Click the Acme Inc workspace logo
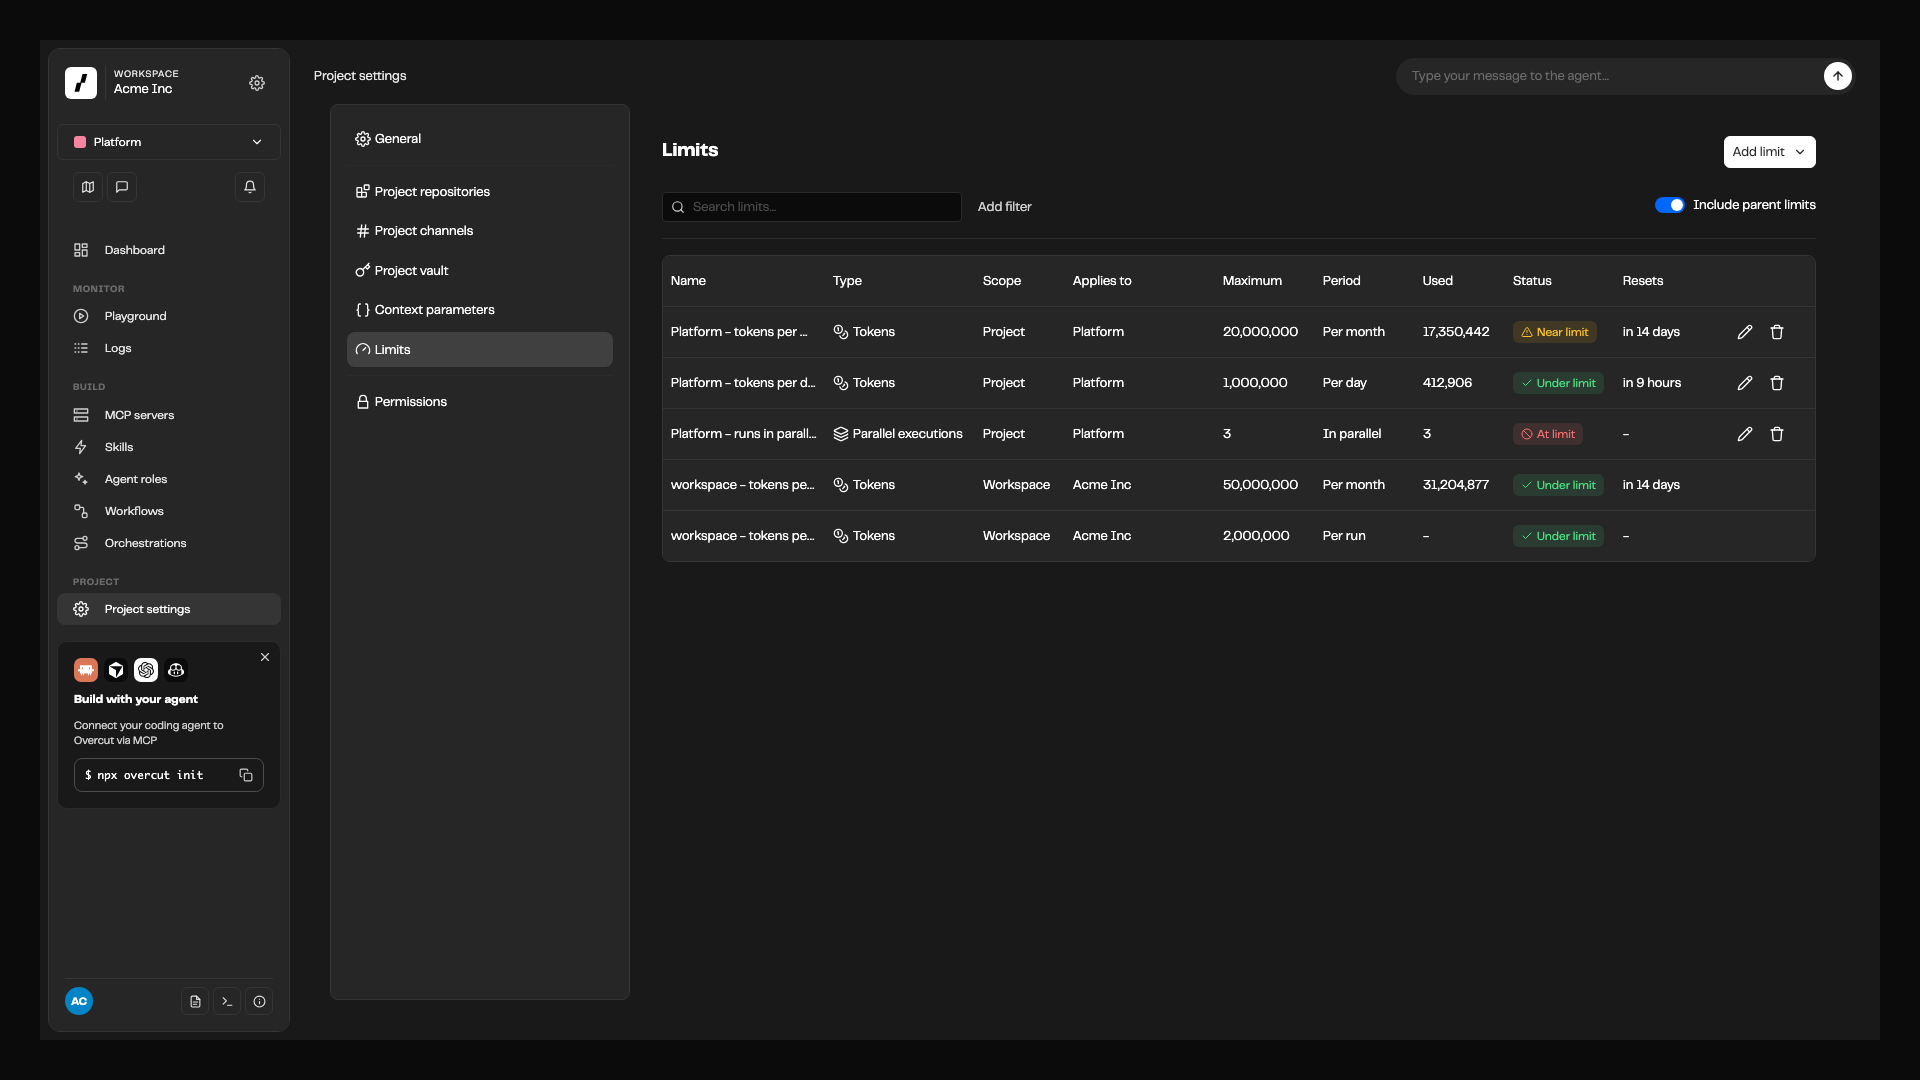 (81, 83)
